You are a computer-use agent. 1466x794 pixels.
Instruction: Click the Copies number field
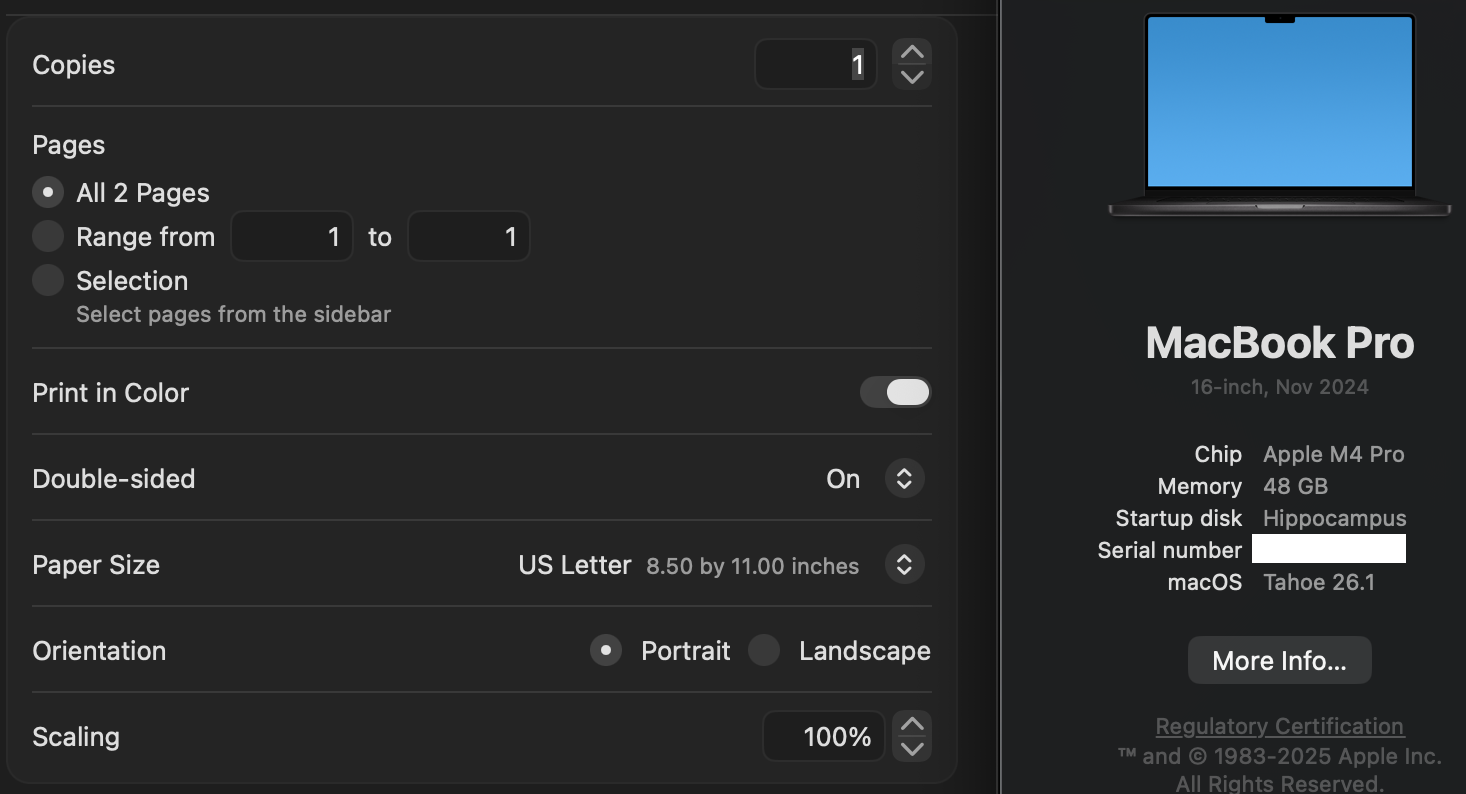815,65
